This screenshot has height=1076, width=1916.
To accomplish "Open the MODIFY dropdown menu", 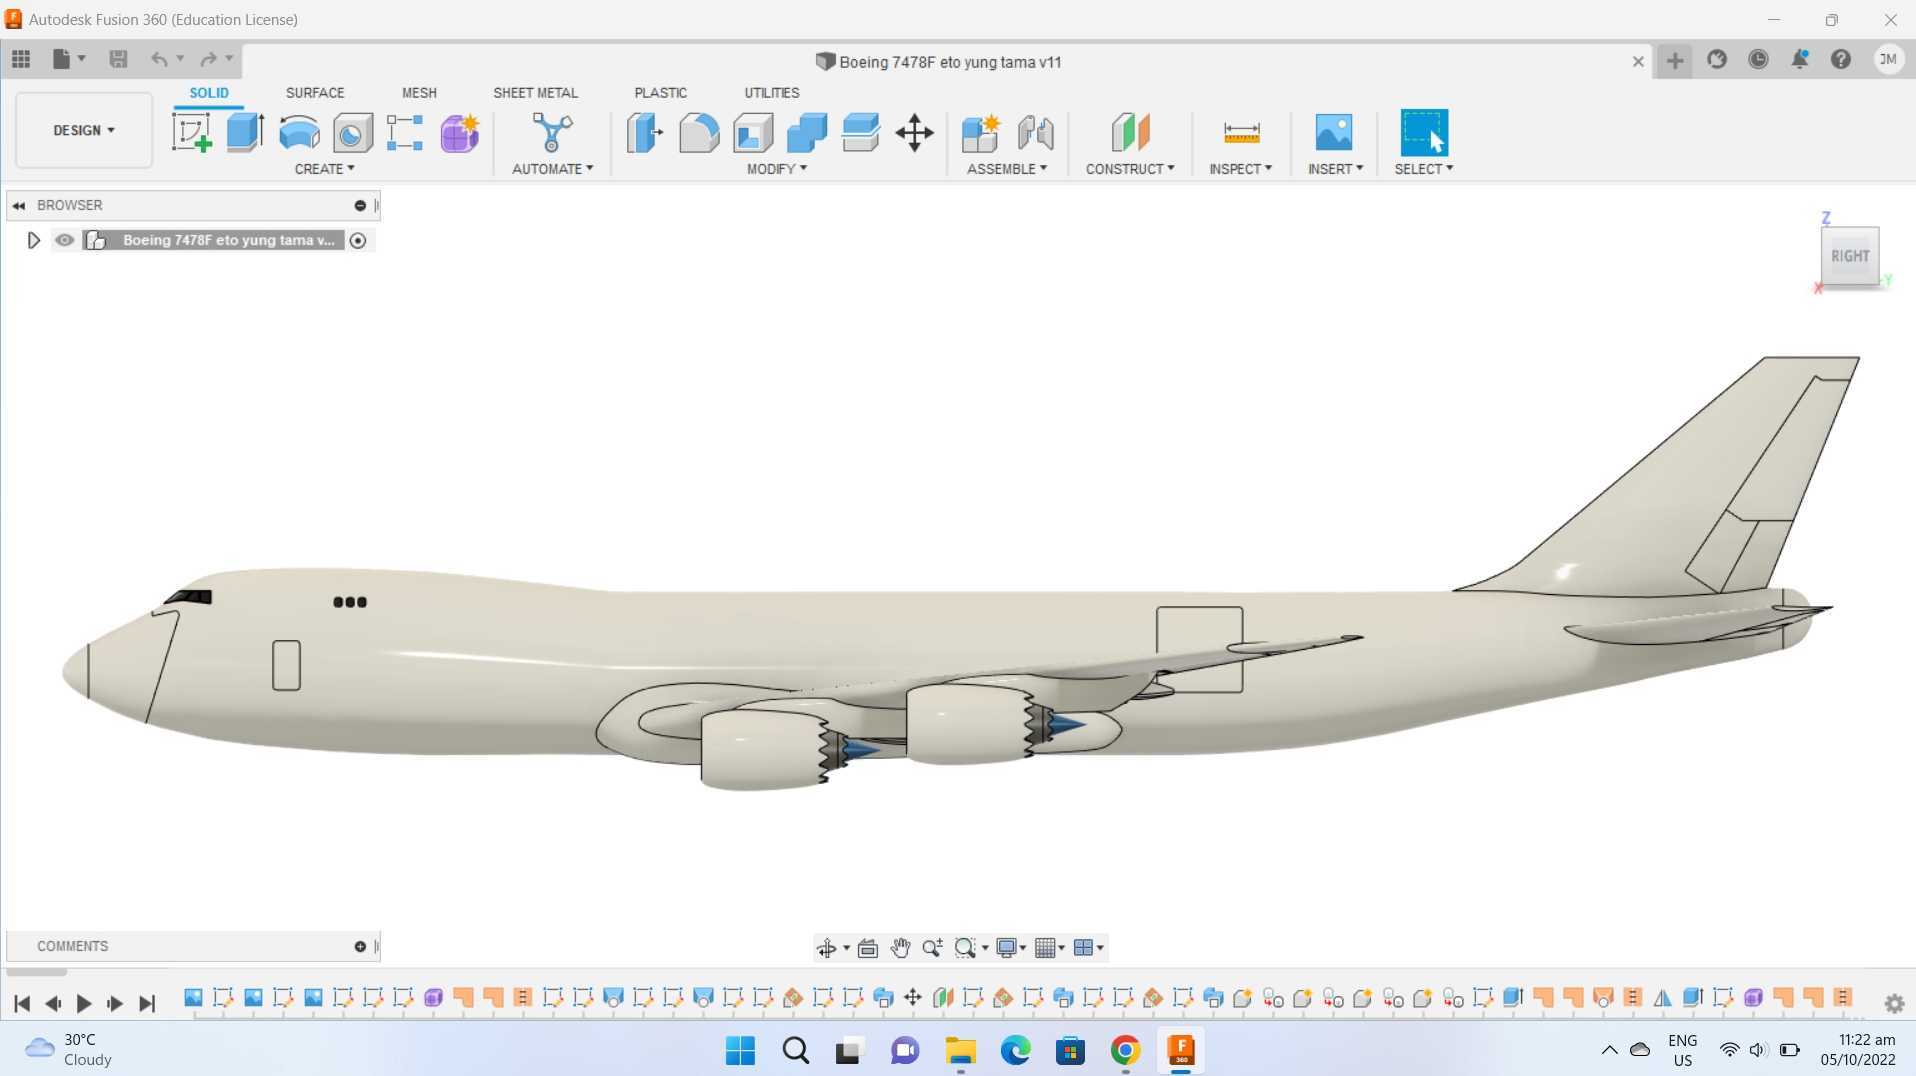I will (777, 169).
